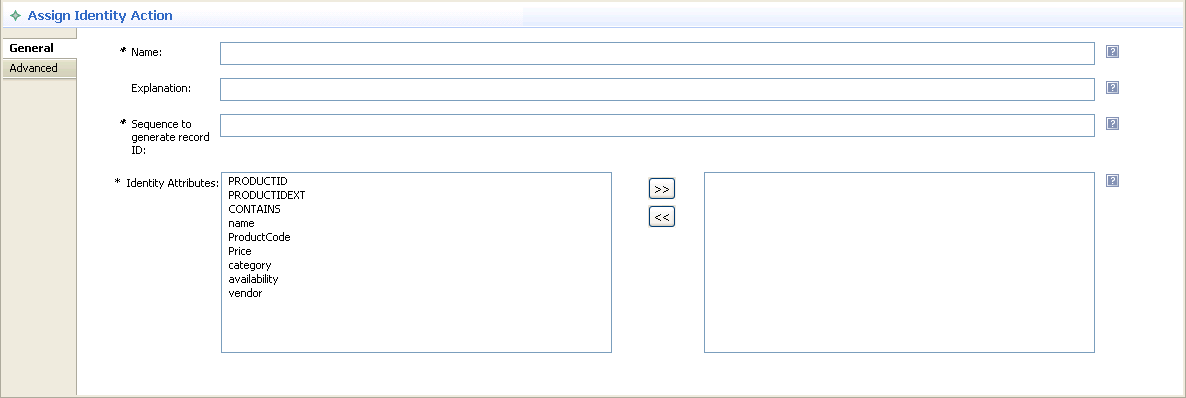Select the category attribute
Screen dimensions: 1186x398
click(x=250, y=265)
